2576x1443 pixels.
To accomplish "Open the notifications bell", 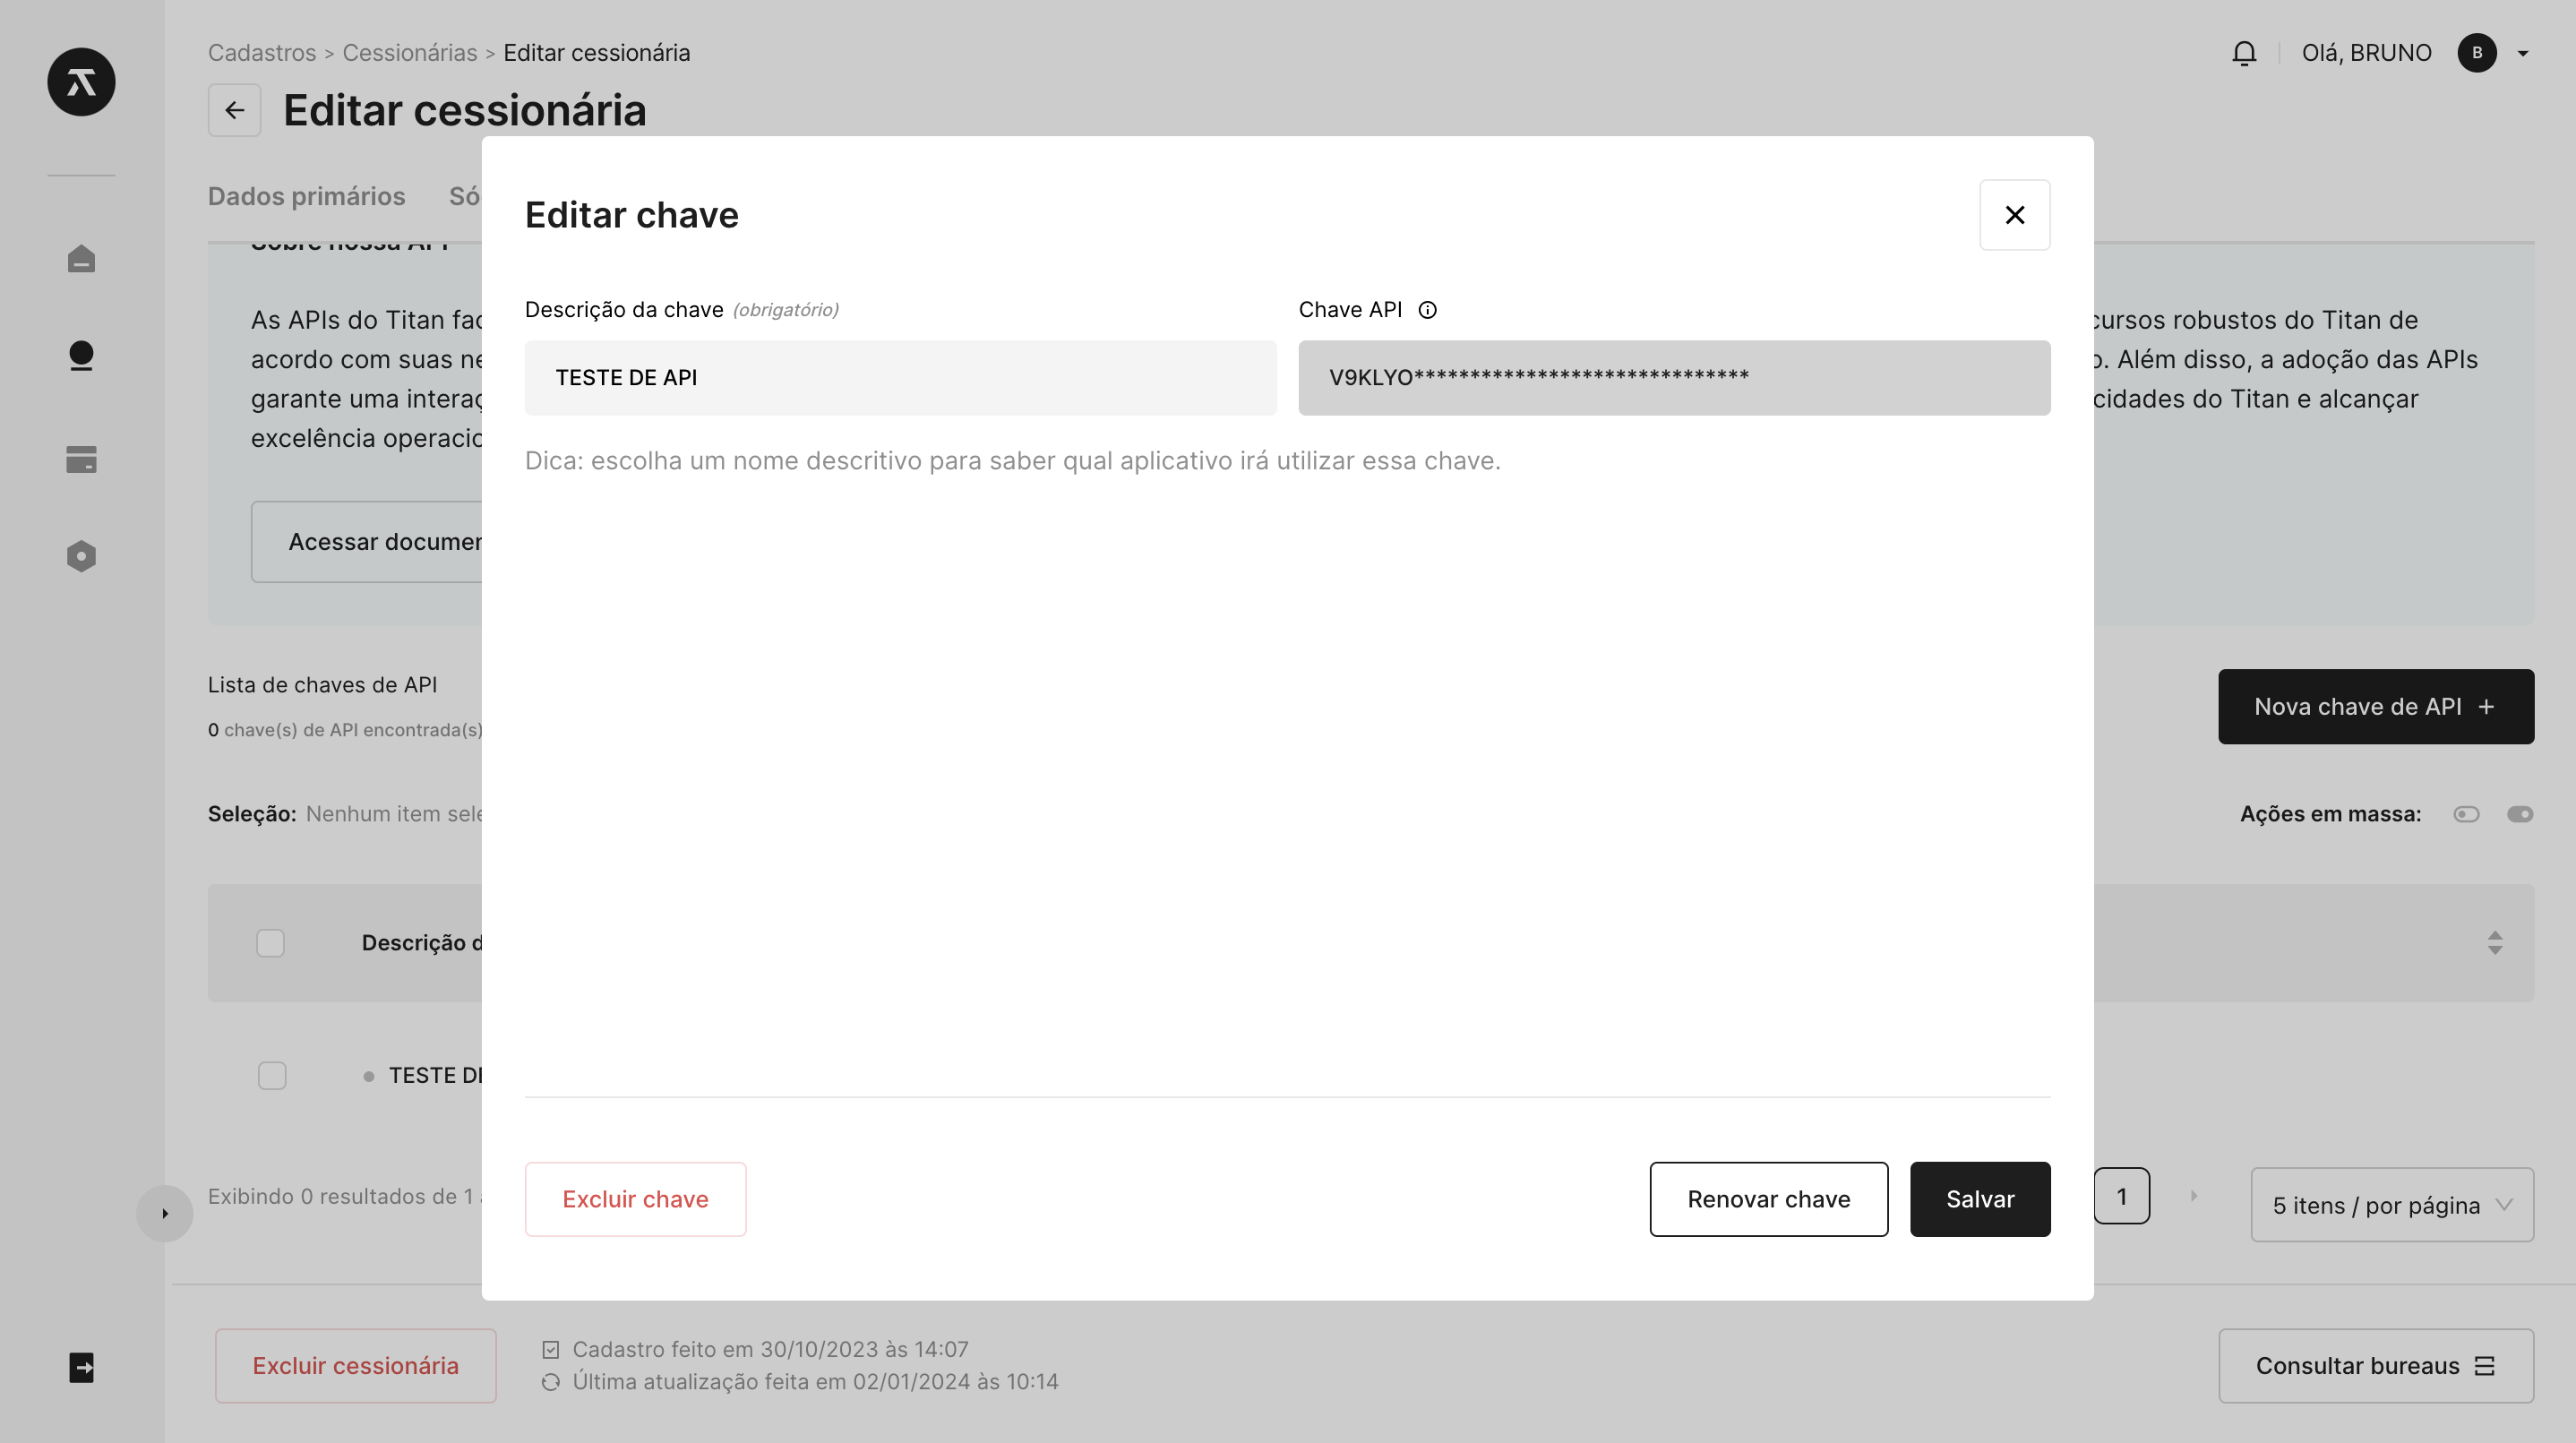I will point(2243,53).
